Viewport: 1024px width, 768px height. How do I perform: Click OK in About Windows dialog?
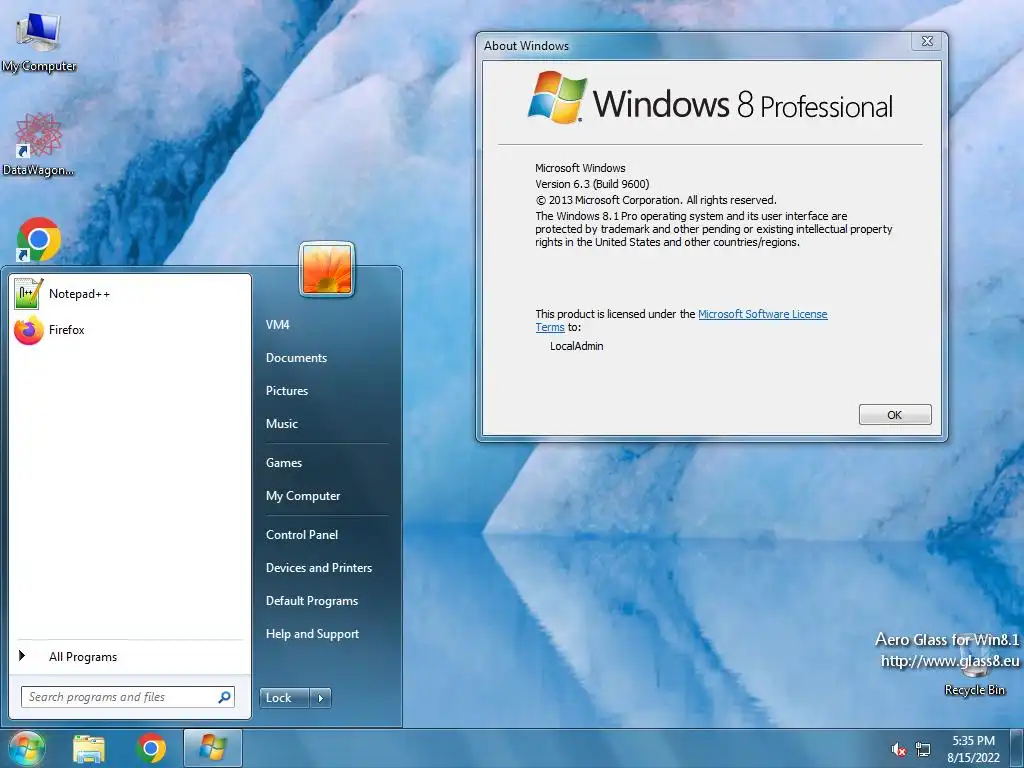(895, 415)
